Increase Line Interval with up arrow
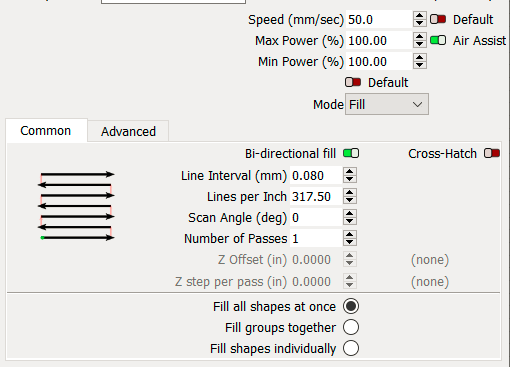The width and height of the screenshot is (510, 367). click(x=350, y=171)
